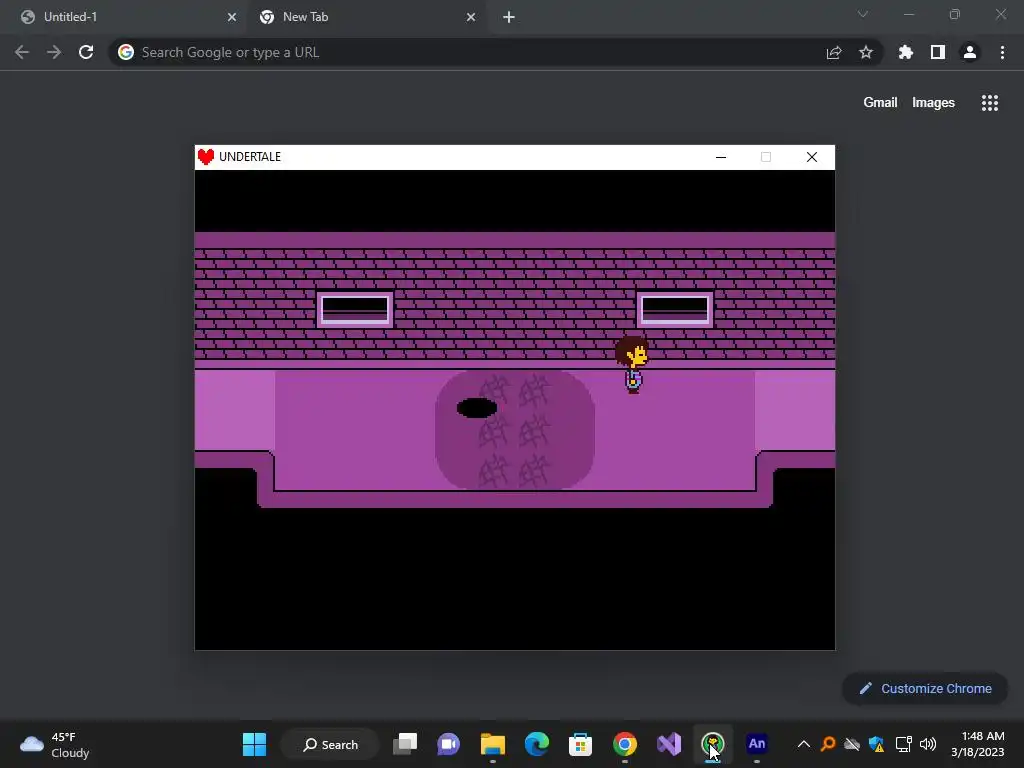Open clock and date 1:48 AM
Viewport: 1024px width, 768px height.
point(978,744)
